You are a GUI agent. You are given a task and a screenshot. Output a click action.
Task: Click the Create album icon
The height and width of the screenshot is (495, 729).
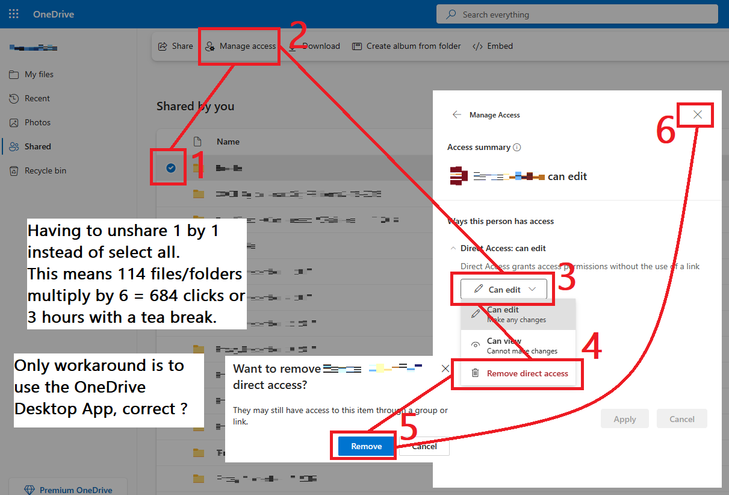pos(357,46)
